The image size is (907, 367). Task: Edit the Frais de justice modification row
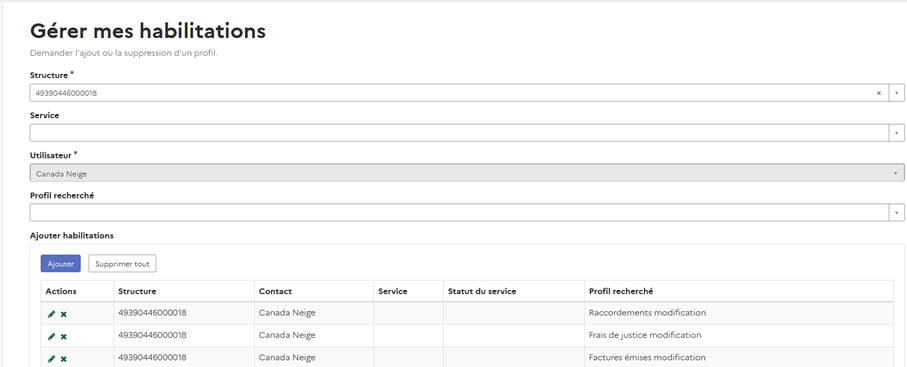click(x=51, y=336)
